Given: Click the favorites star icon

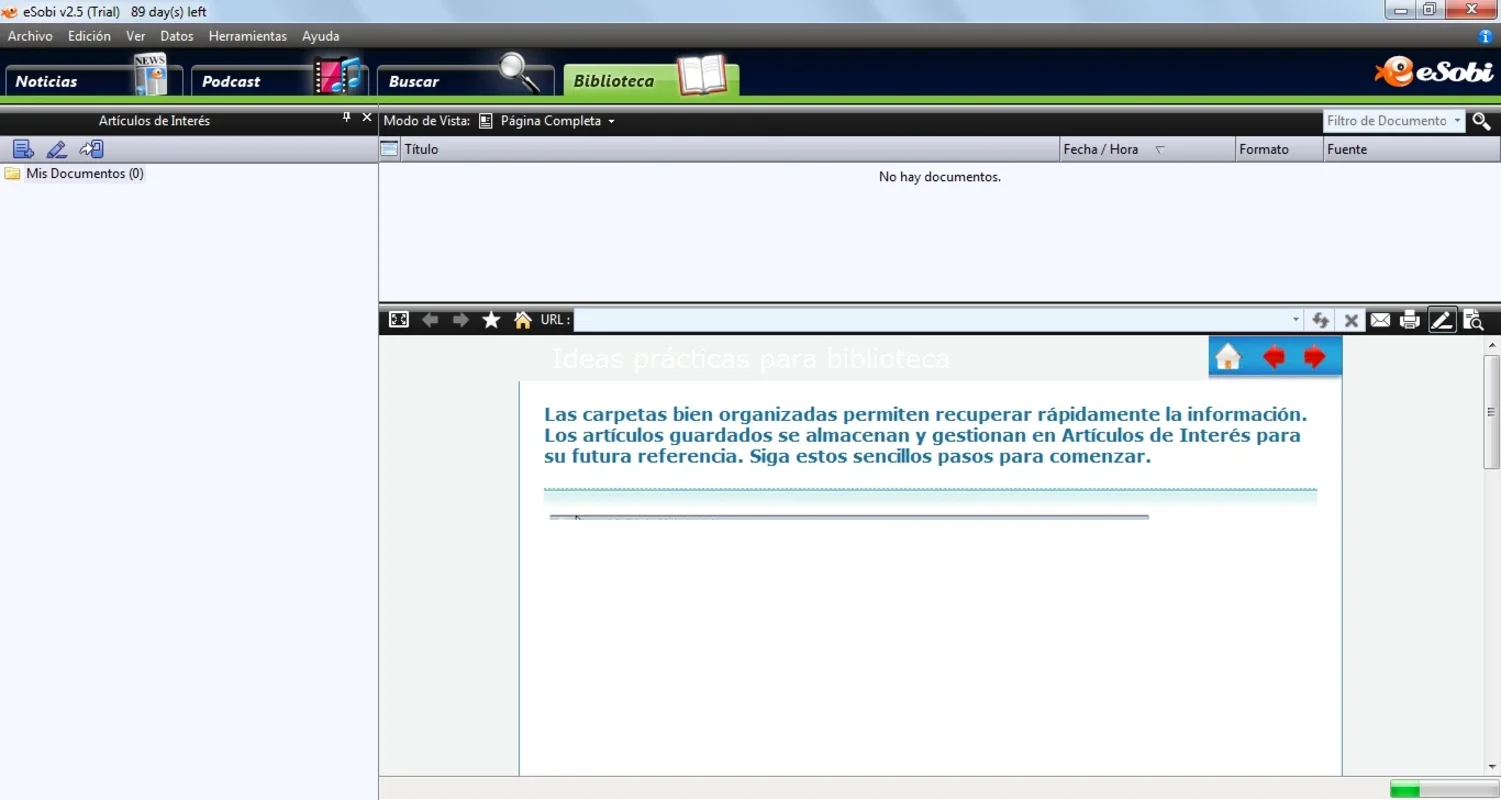Looking at the screenshot, I should [491, 320].
